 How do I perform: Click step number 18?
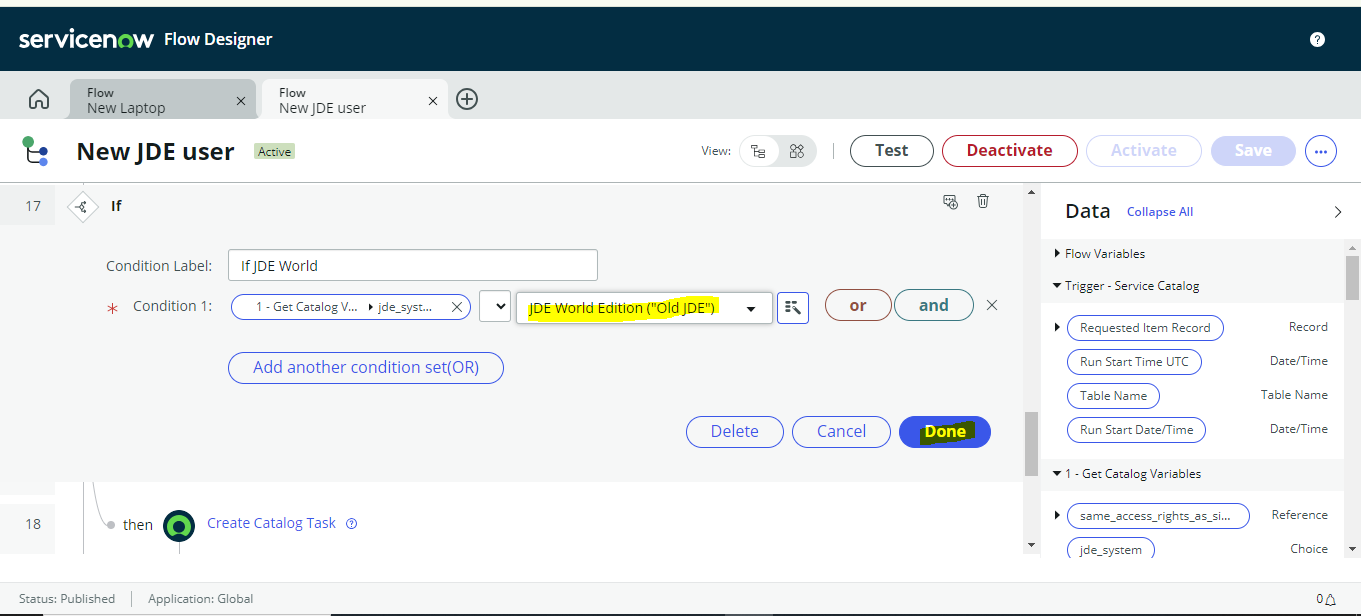point(33,523)
